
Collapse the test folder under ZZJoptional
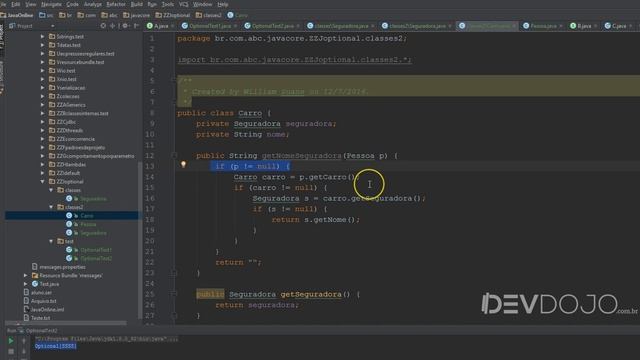51,241
